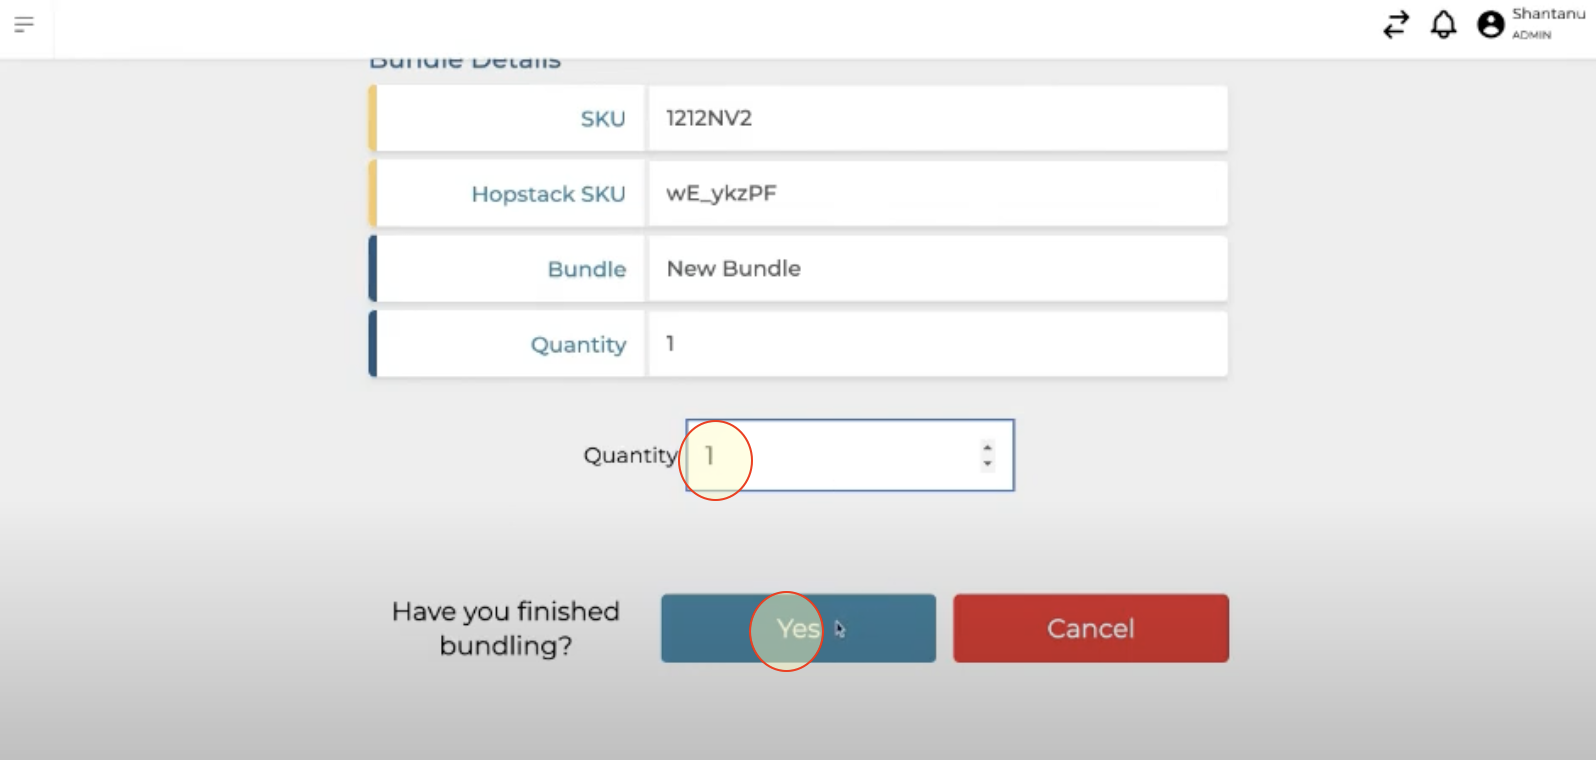Open the hamburger sidebar menu

[x=24, y=24]
